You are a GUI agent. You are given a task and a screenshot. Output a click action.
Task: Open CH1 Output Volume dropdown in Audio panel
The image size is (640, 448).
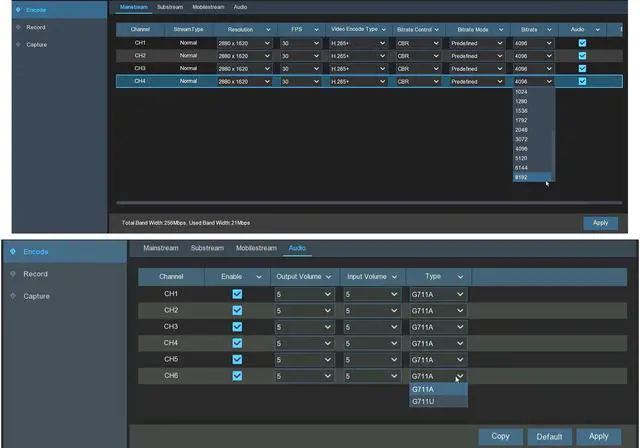[304, 294]
